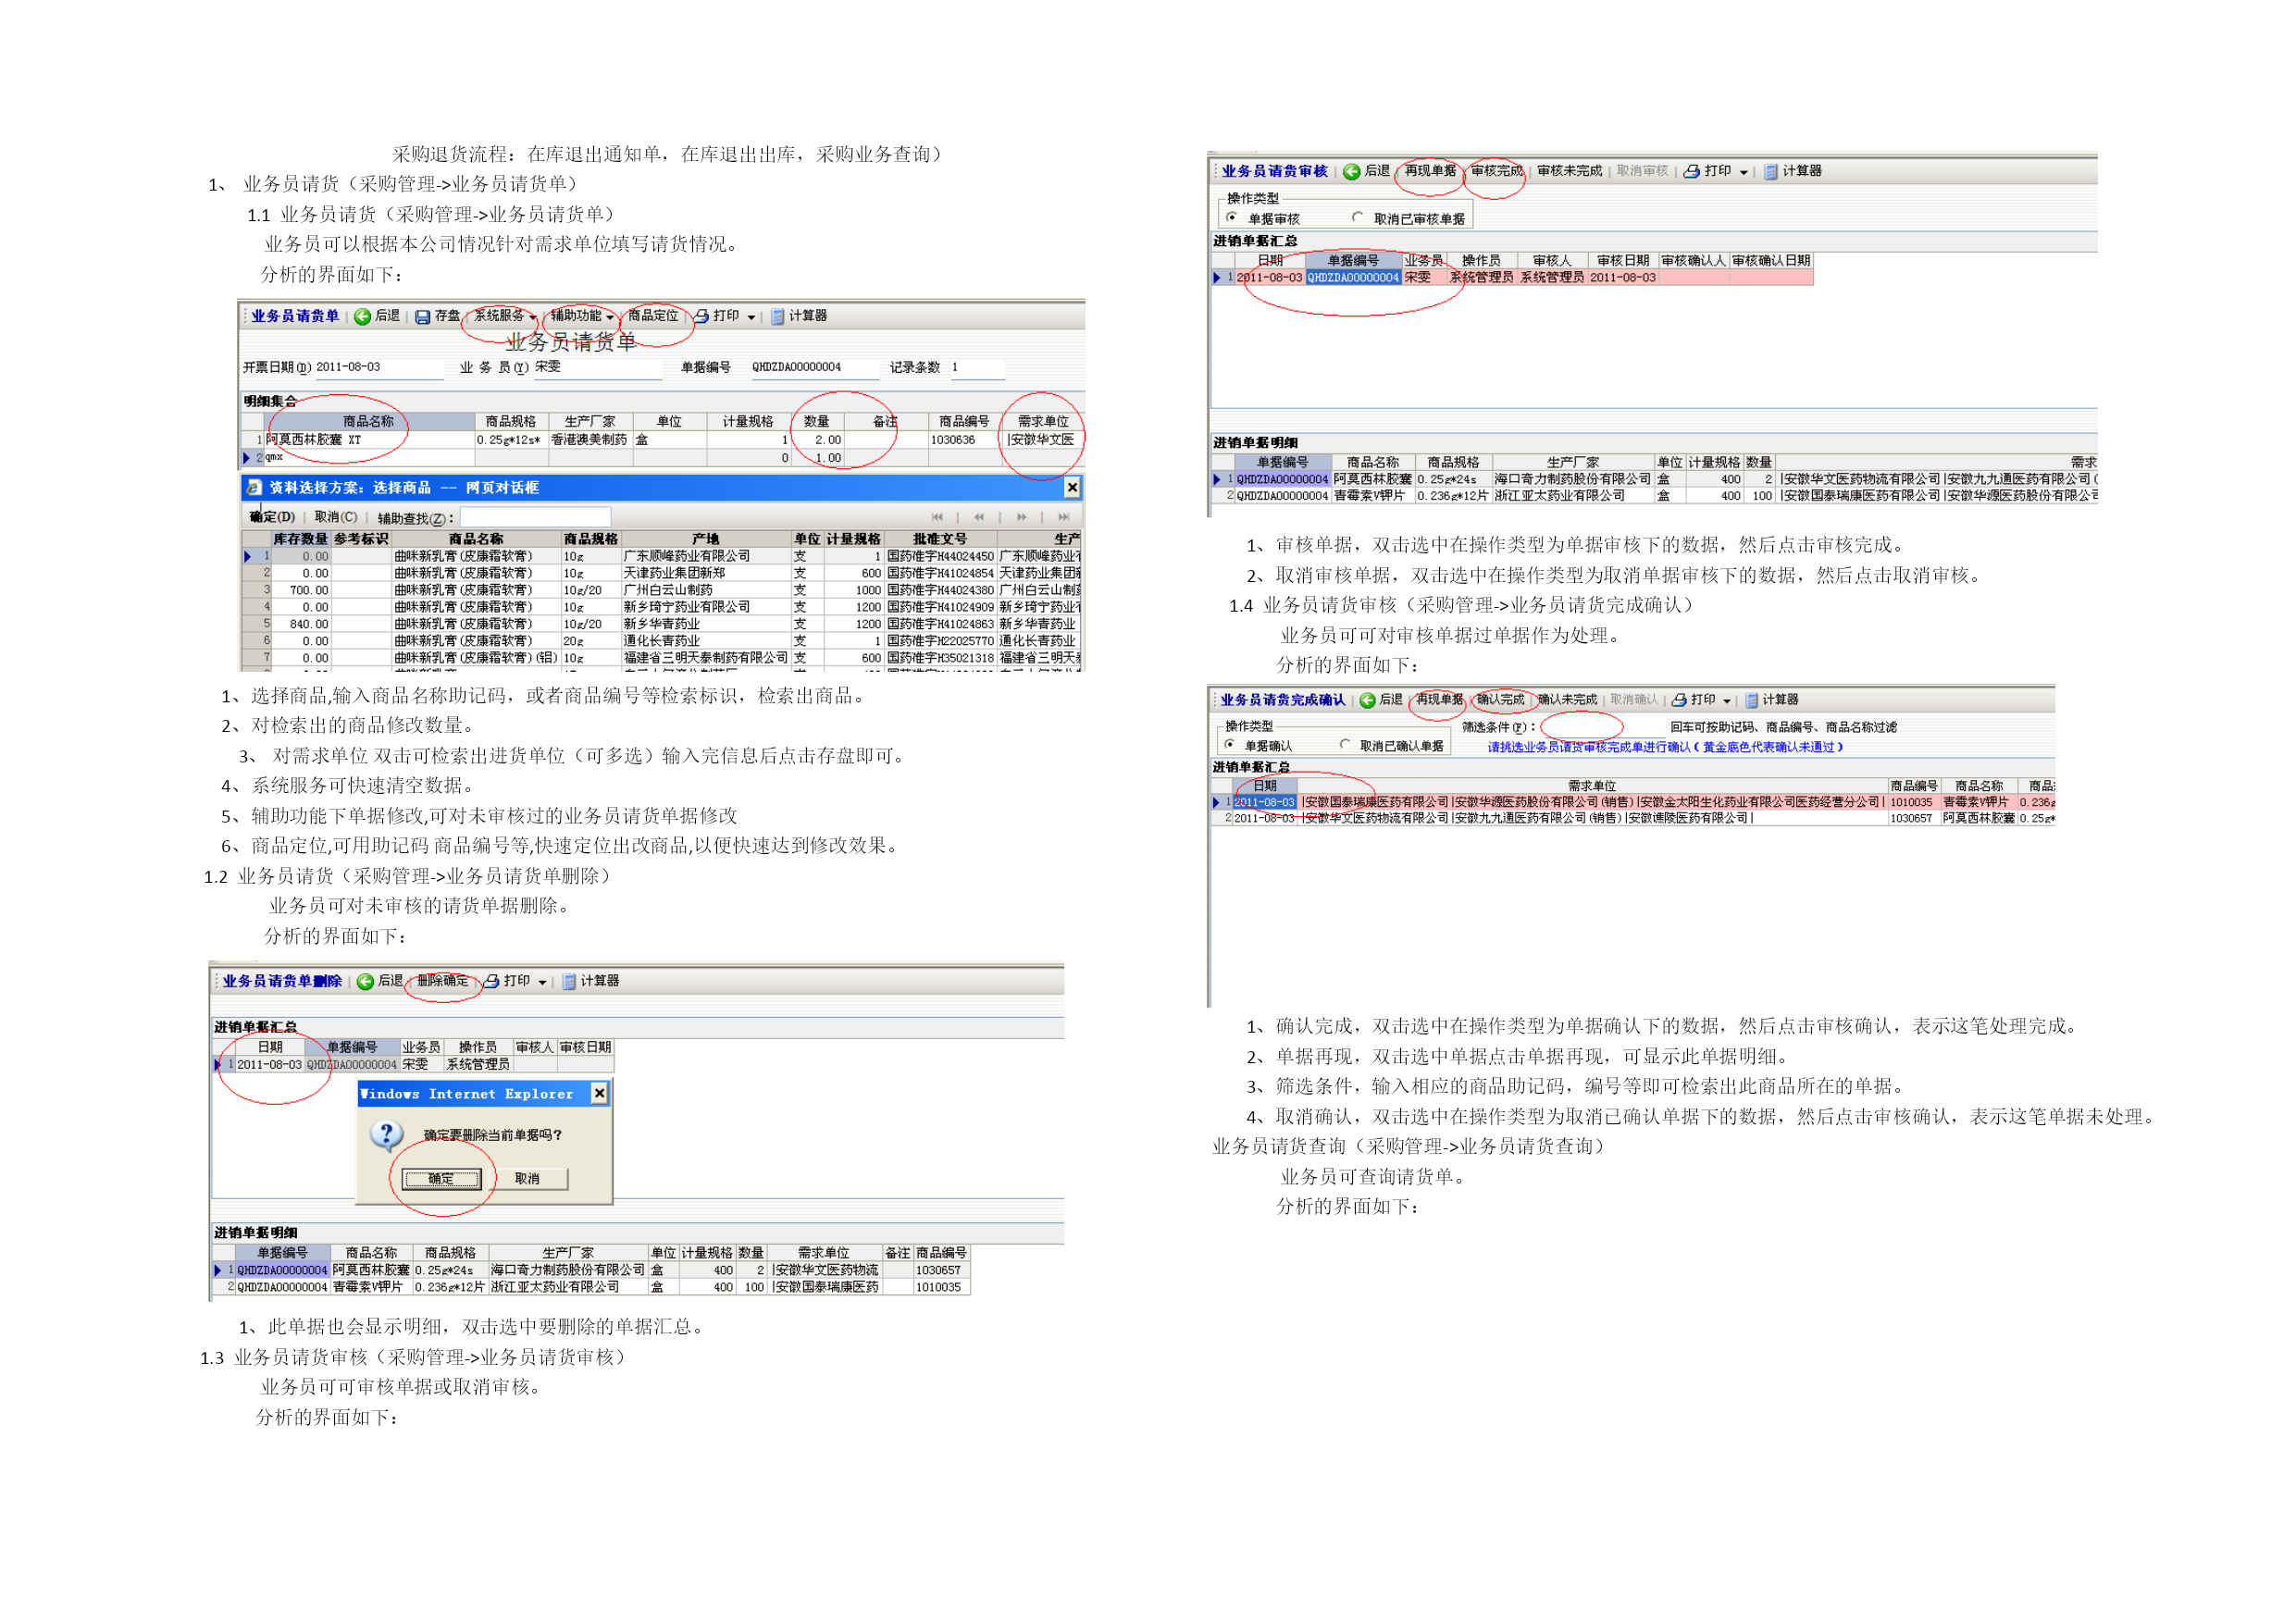Open the 辅助功能 dropdown menu
This screenshot has height=1623, width=2296.
point(582,316)
